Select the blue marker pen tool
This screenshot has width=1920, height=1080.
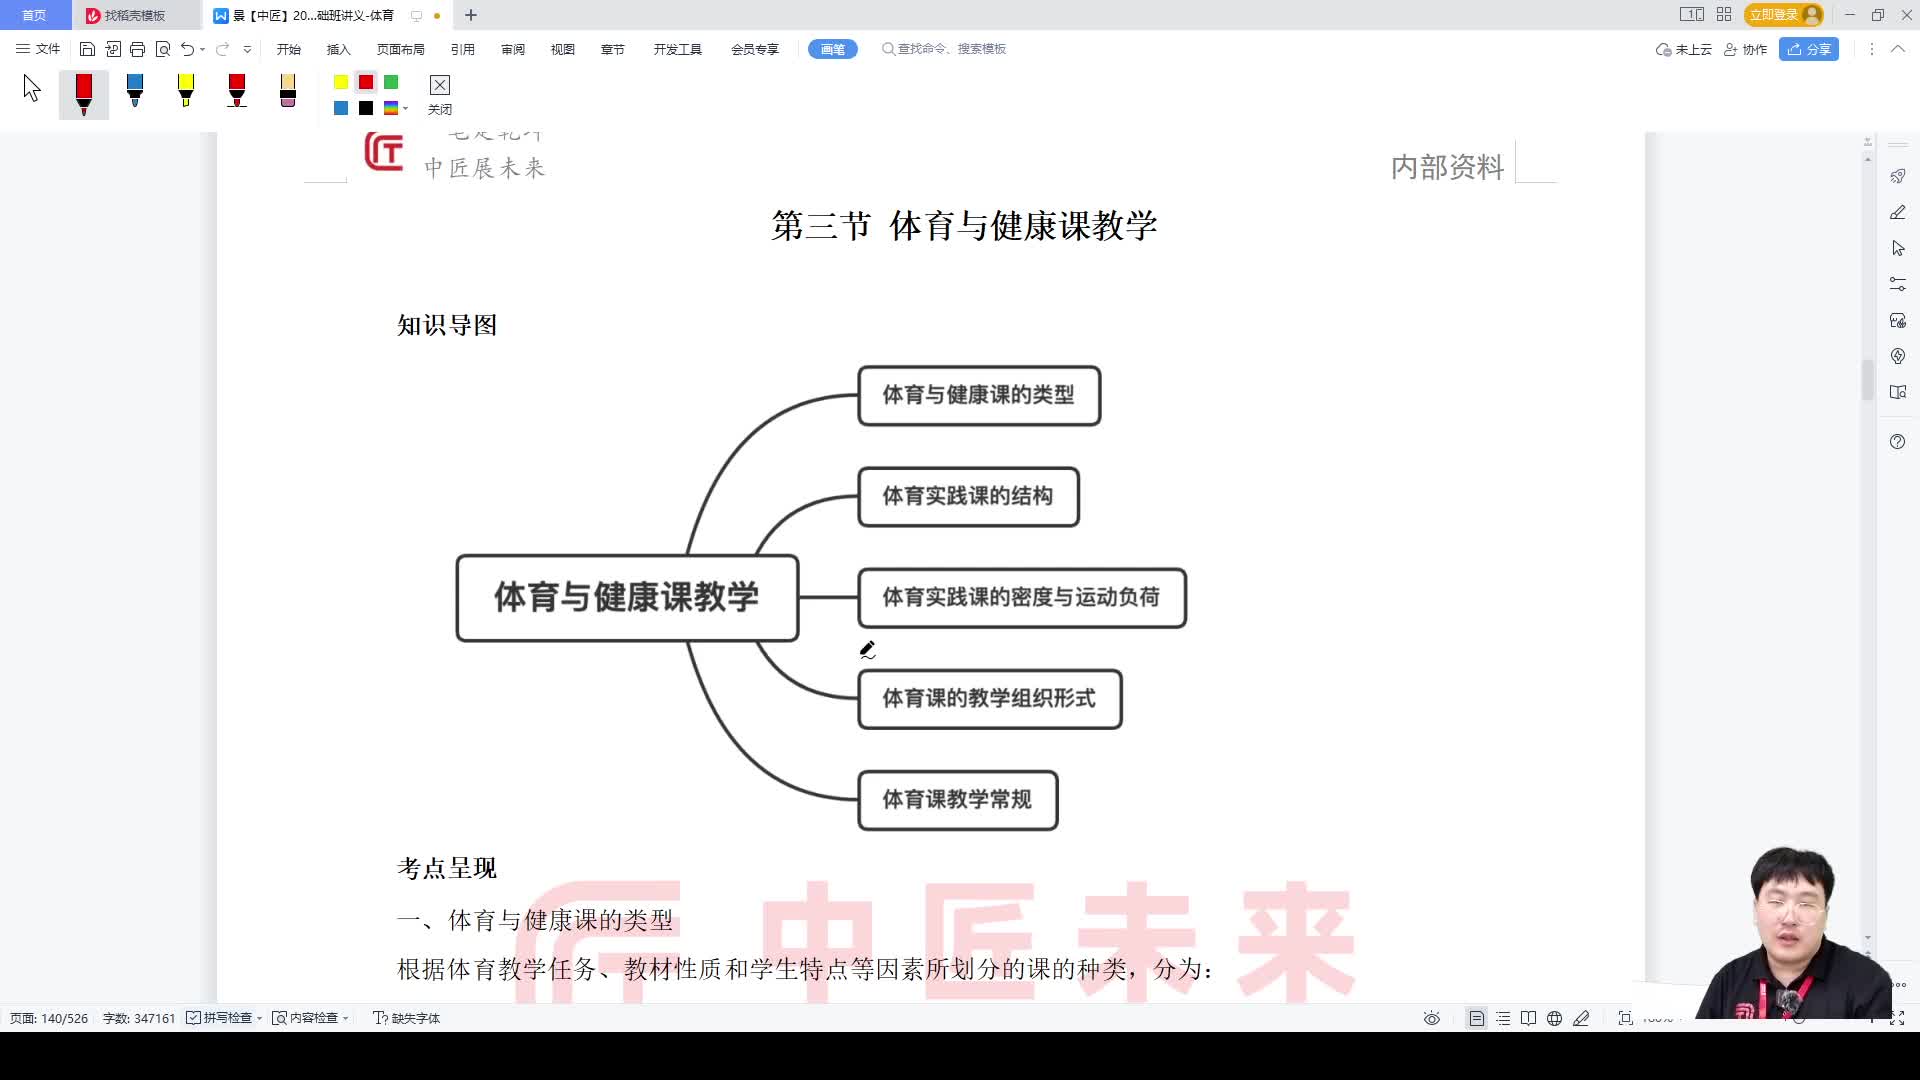pyautogui.click(x=135, y=92)
